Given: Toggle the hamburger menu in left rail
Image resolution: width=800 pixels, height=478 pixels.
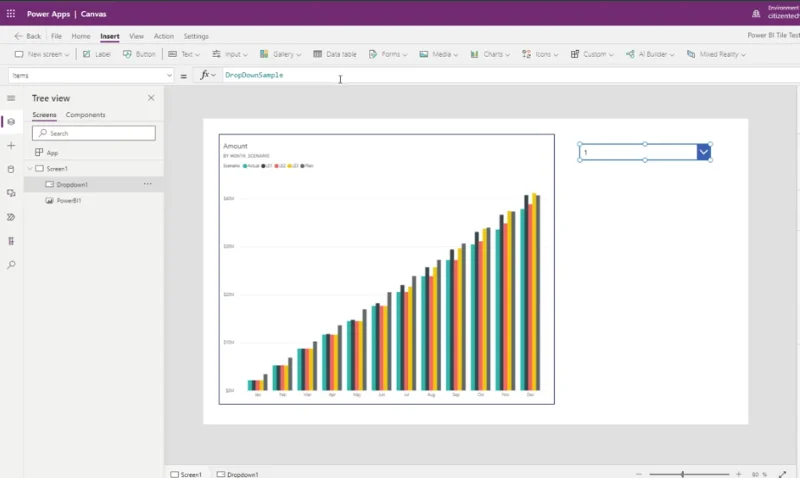Looking at the screenshot, I should [x=11, y=98].
